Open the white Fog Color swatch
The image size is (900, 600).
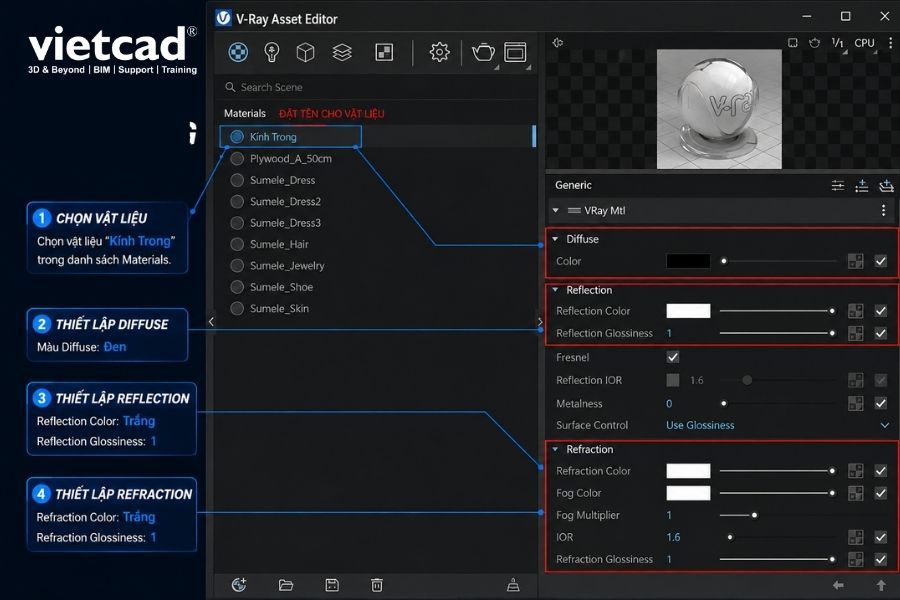point(688,493)
